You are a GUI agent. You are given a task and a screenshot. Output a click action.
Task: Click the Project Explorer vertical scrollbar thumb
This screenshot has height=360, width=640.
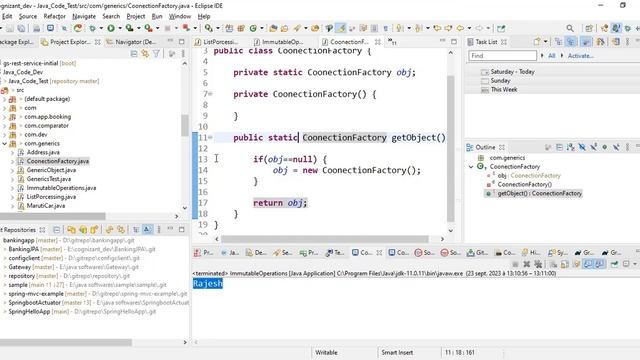[x=184, y=125]
